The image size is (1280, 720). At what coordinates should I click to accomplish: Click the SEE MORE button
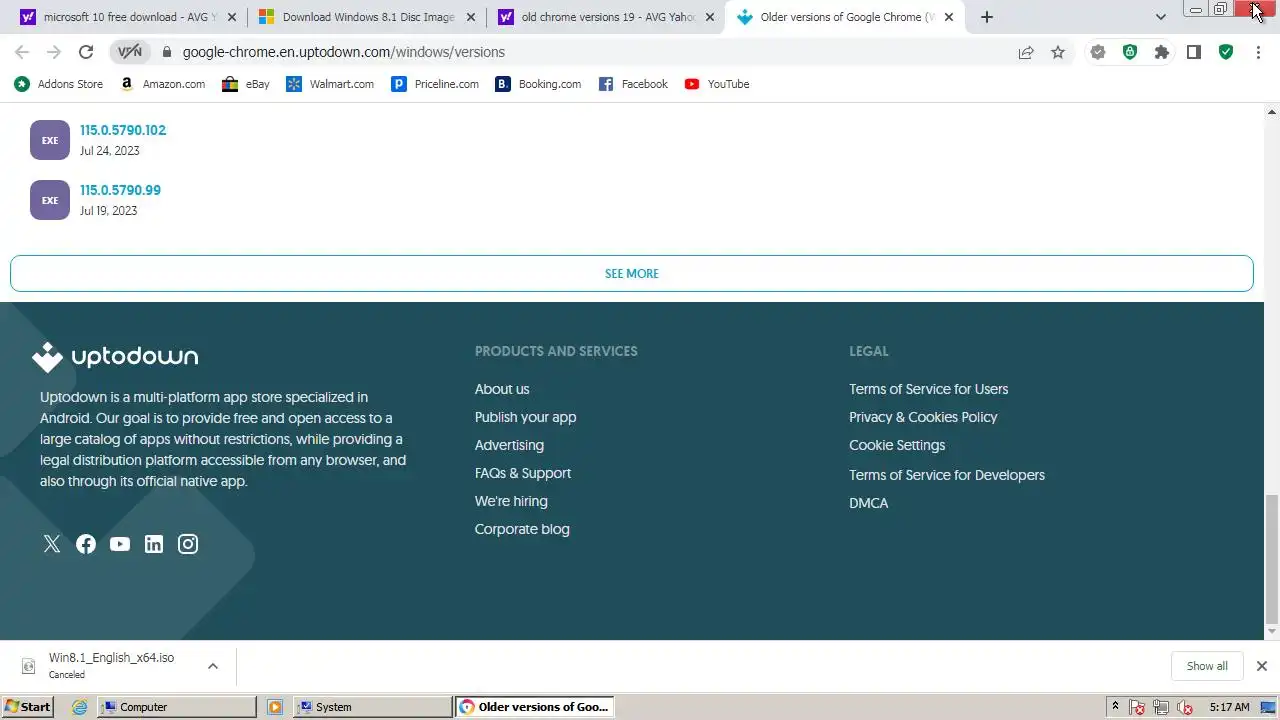(x=632, y=273)
